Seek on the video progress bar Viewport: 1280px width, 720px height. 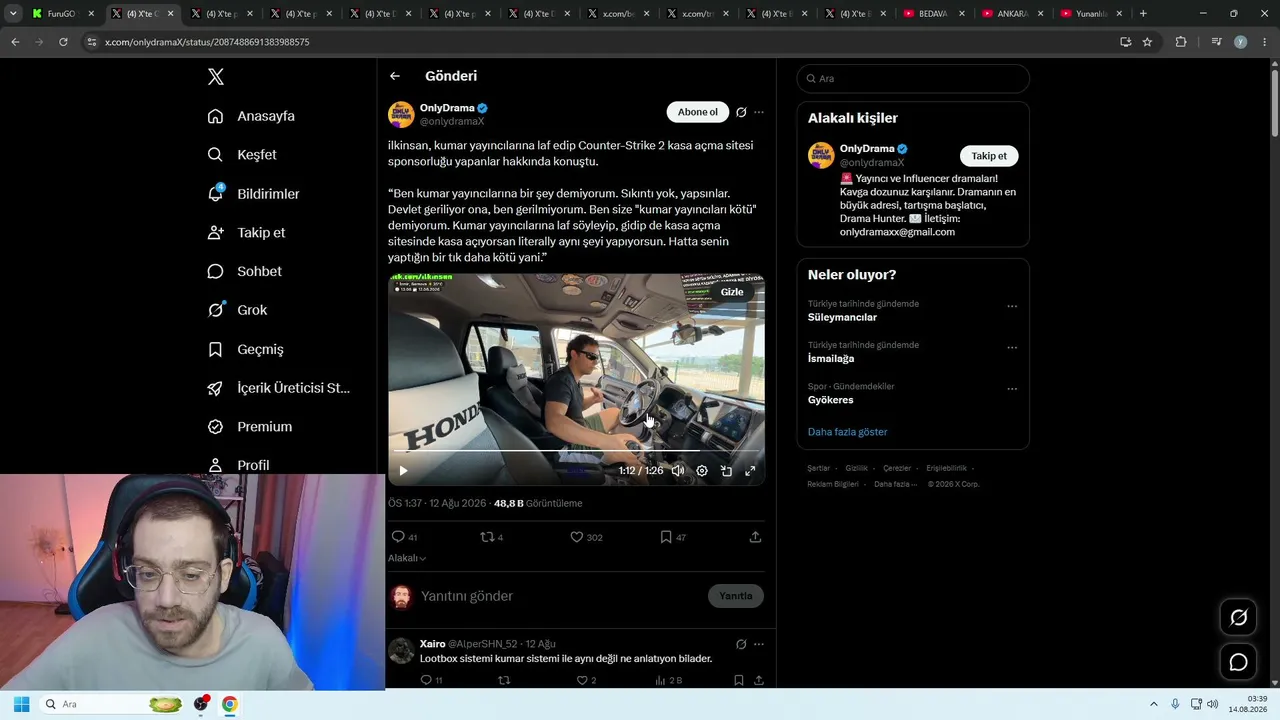[576, 451]
